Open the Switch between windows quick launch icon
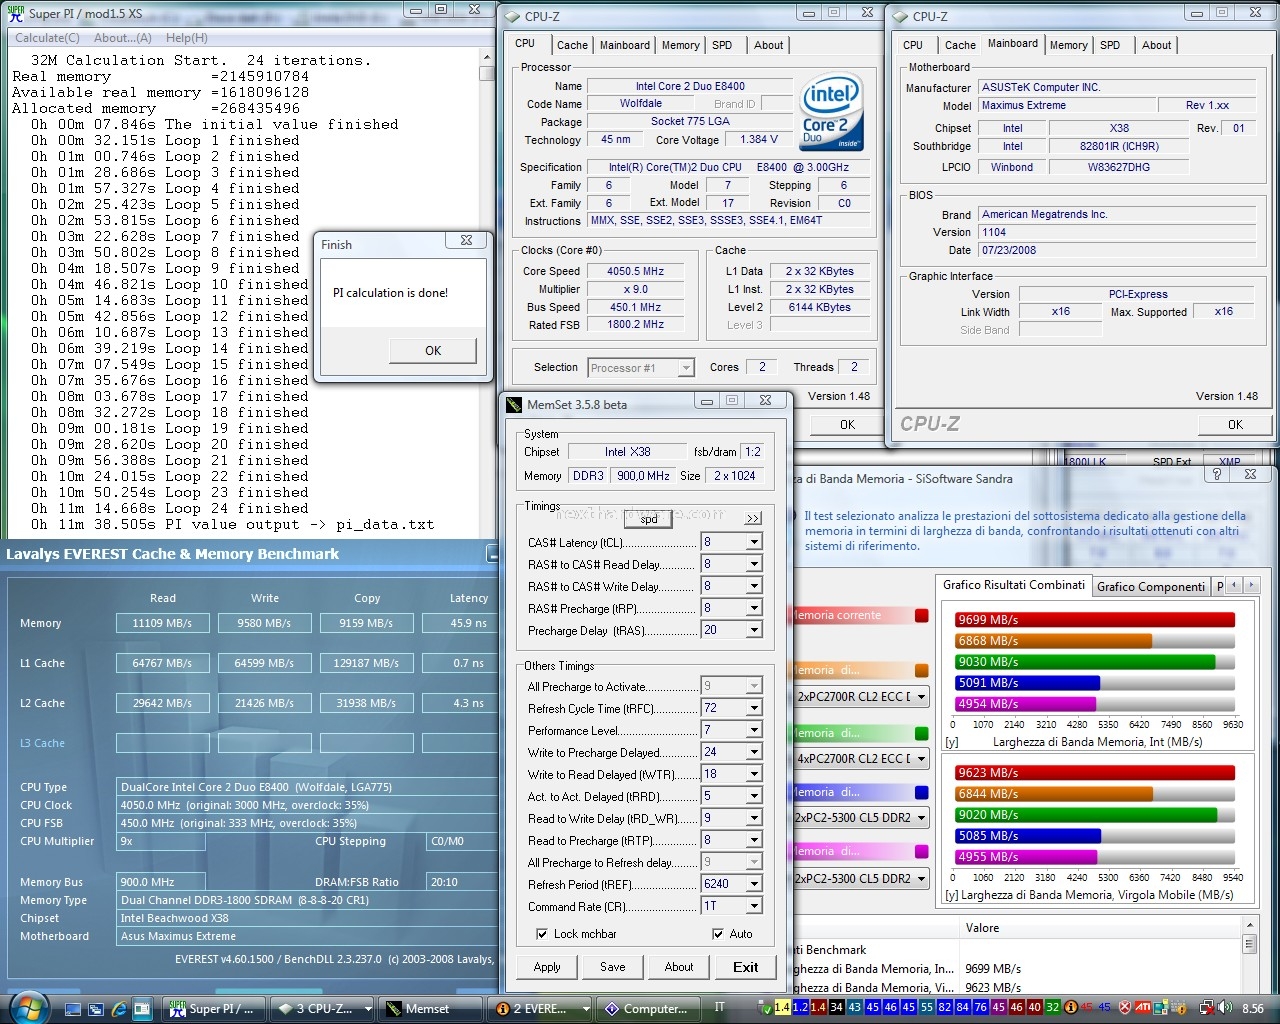The image size is (1280, 1024). coord(96,1009)
